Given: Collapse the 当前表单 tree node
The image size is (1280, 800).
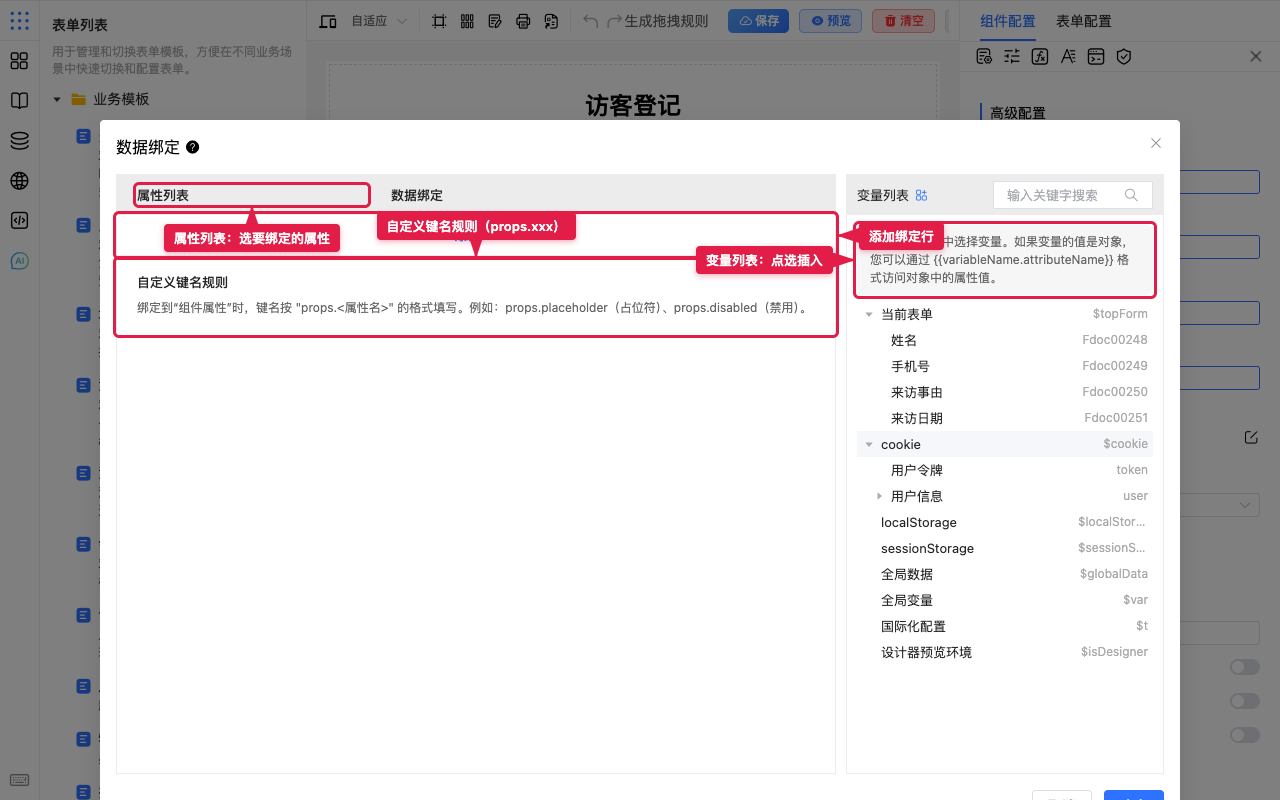Looking at the screenshot, I should pyautogui.click(x=869, y=314).
